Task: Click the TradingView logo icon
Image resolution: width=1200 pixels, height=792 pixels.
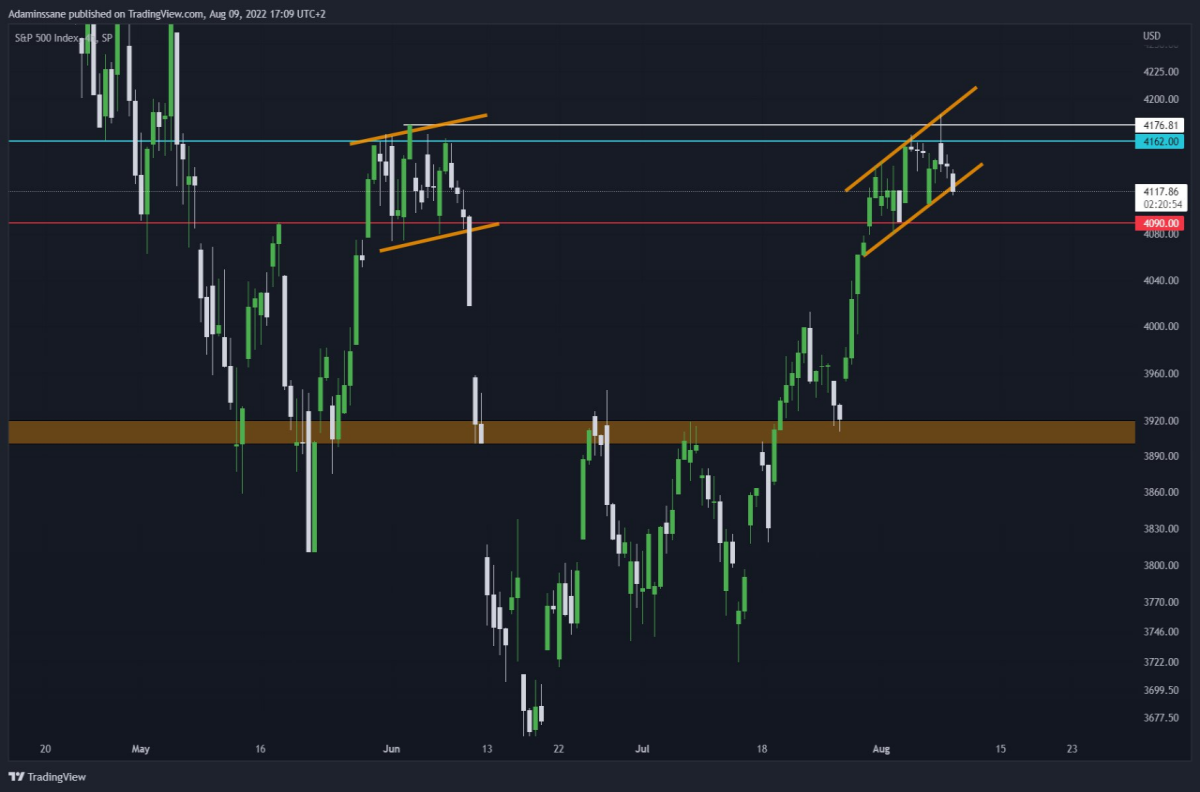Action: [x=17, y=777]
